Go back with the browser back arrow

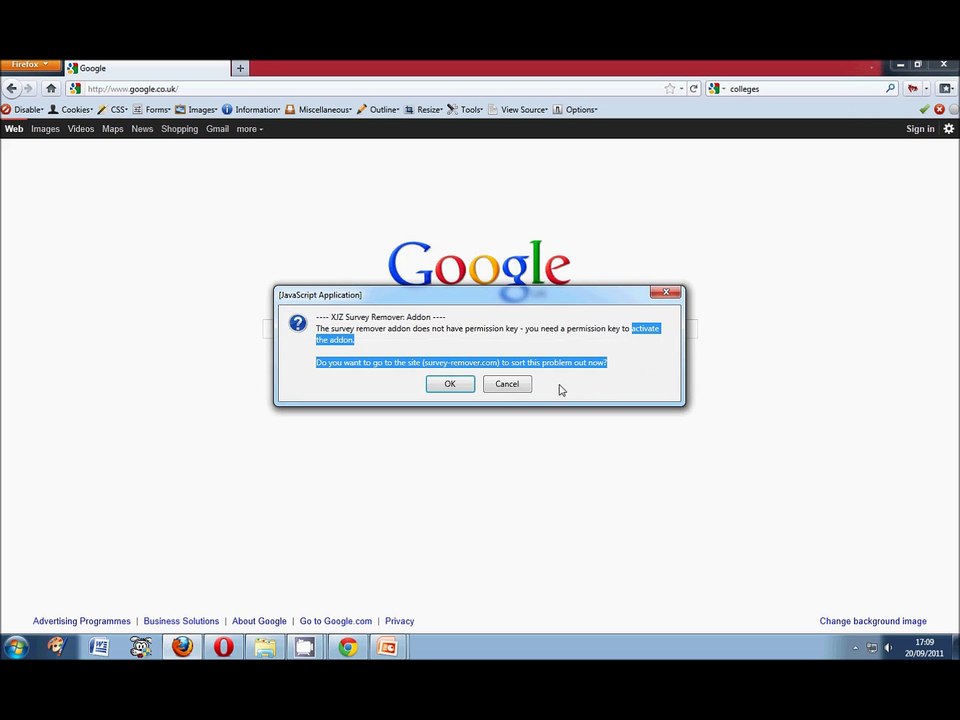pos(11,89)
